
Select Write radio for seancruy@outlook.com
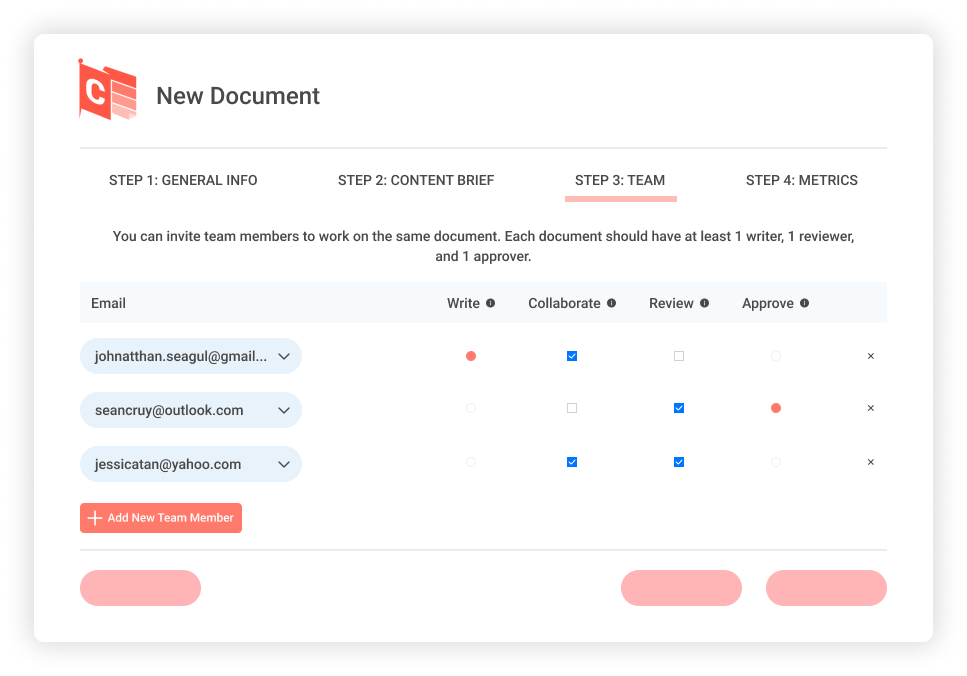pos(471,408)
